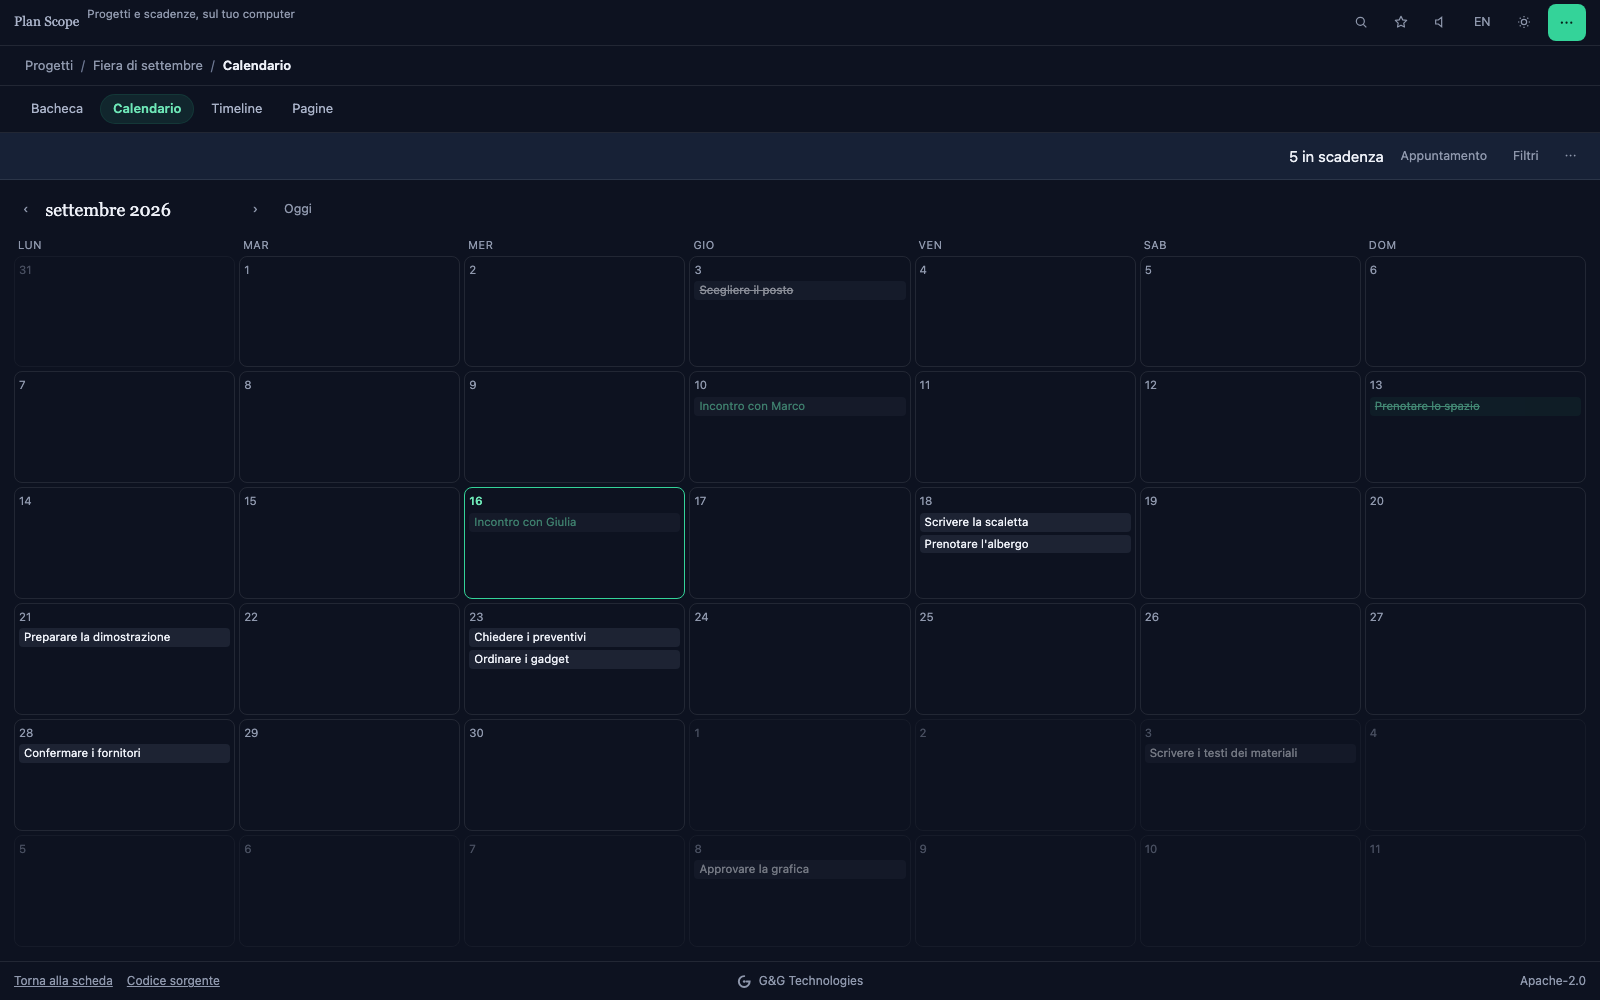The height and width of the screenshot is (1000, 1600).
Task: Open the Codice sorgente link
Action: point(173,981)
